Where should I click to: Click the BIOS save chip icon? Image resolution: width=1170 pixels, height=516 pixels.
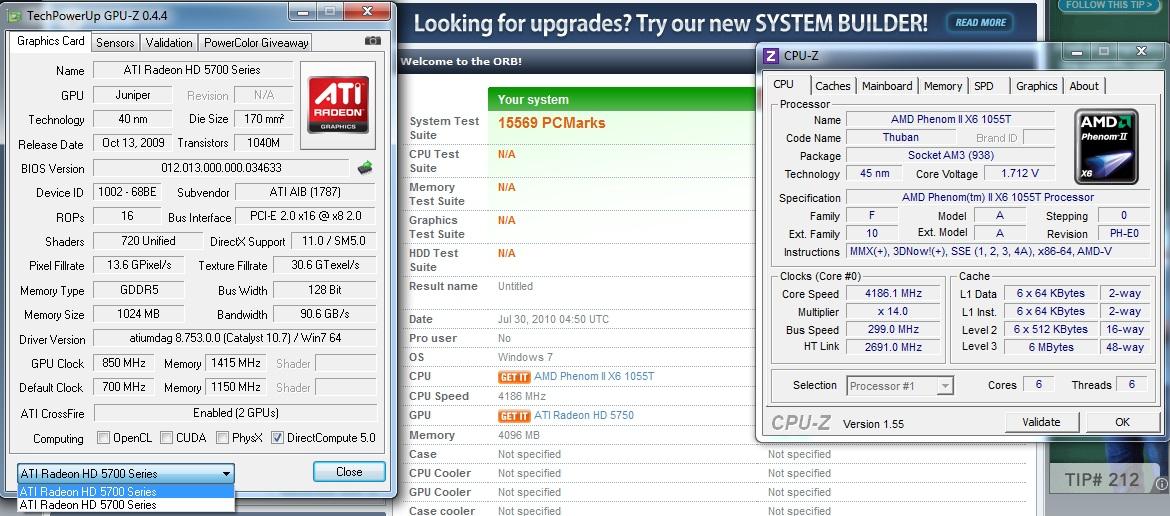(365, 168)
